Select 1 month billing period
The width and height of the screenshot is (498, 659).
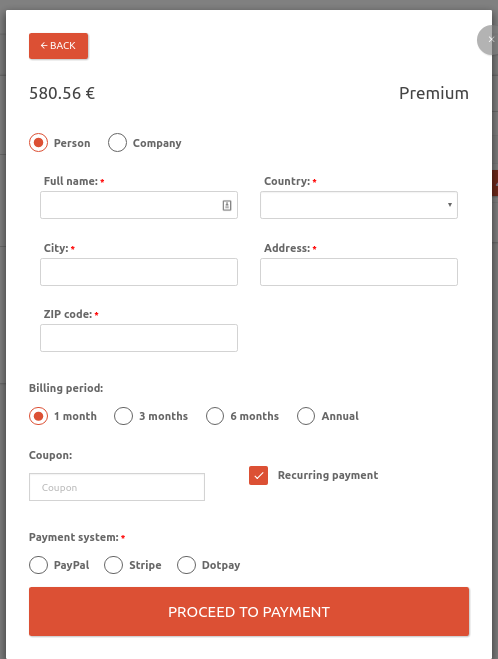click(38, 416)
